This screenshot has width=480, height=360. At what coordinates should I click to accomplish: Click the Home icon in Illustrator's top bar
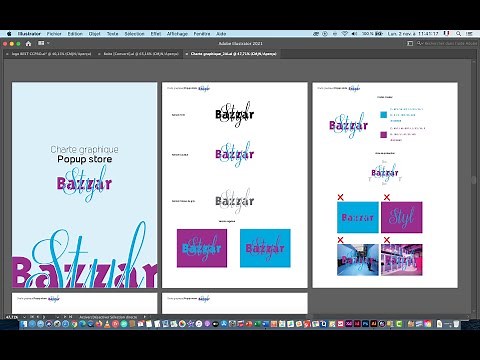28,43
